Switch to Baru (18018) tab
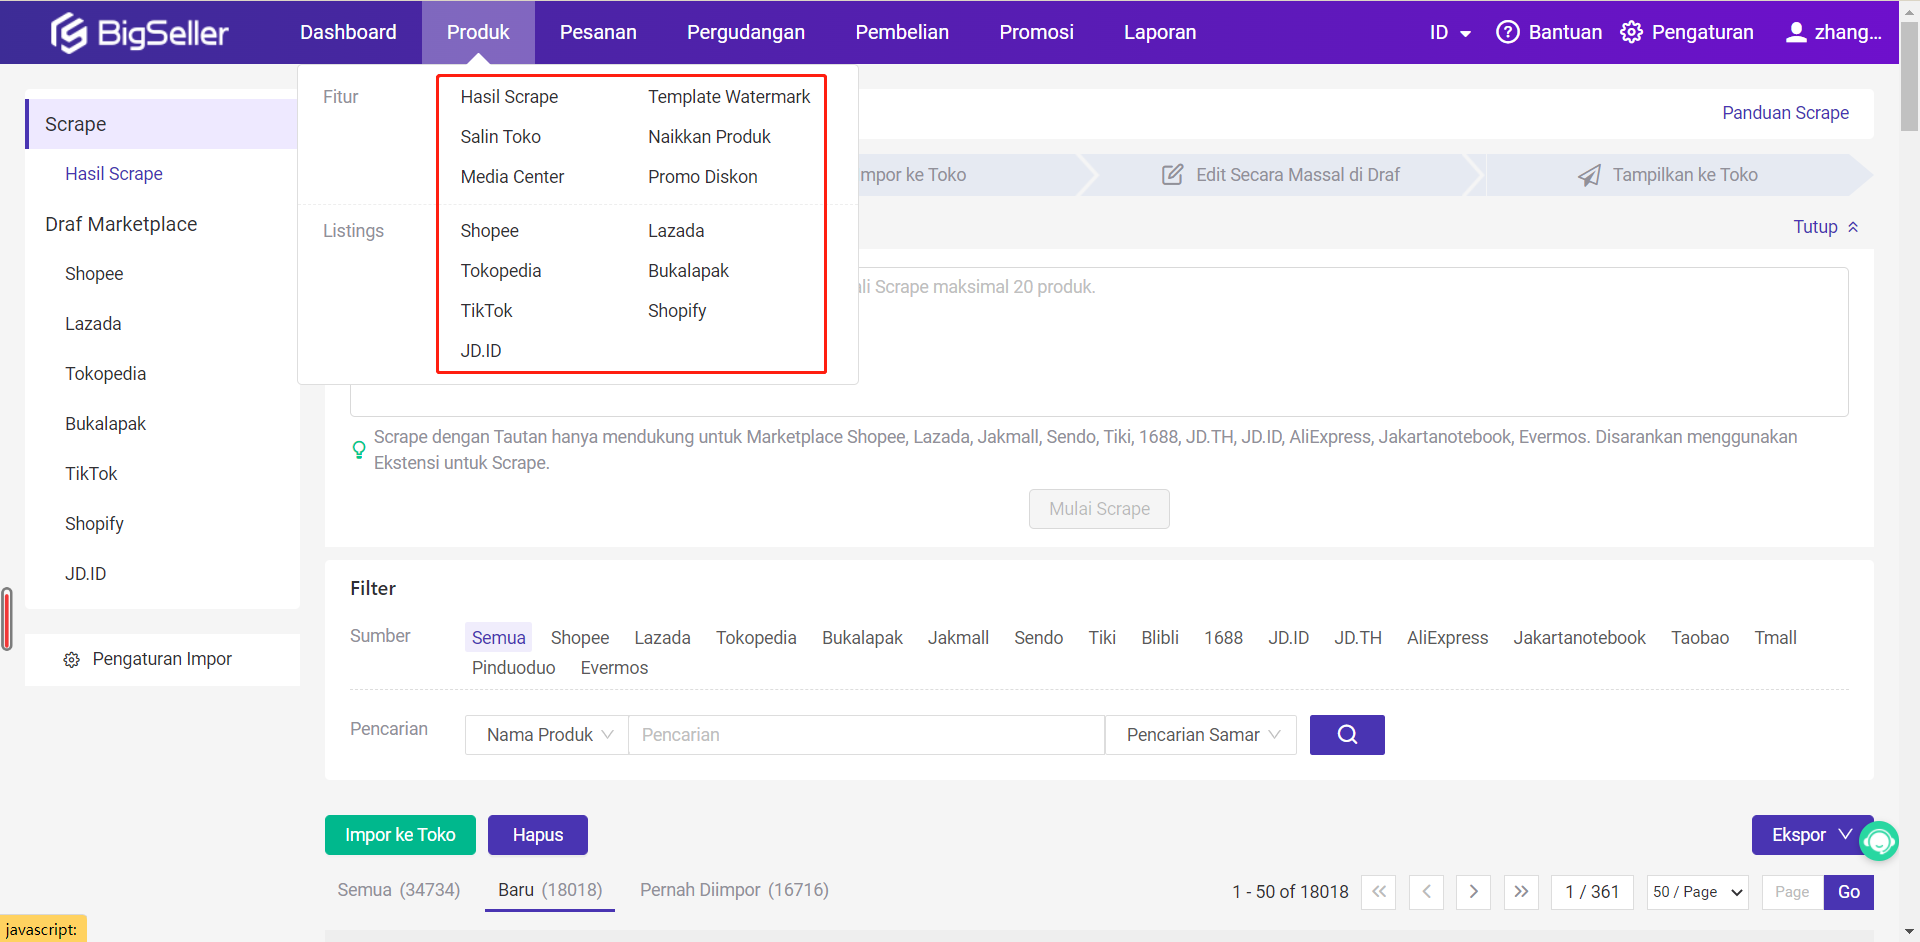 (550, 890)
